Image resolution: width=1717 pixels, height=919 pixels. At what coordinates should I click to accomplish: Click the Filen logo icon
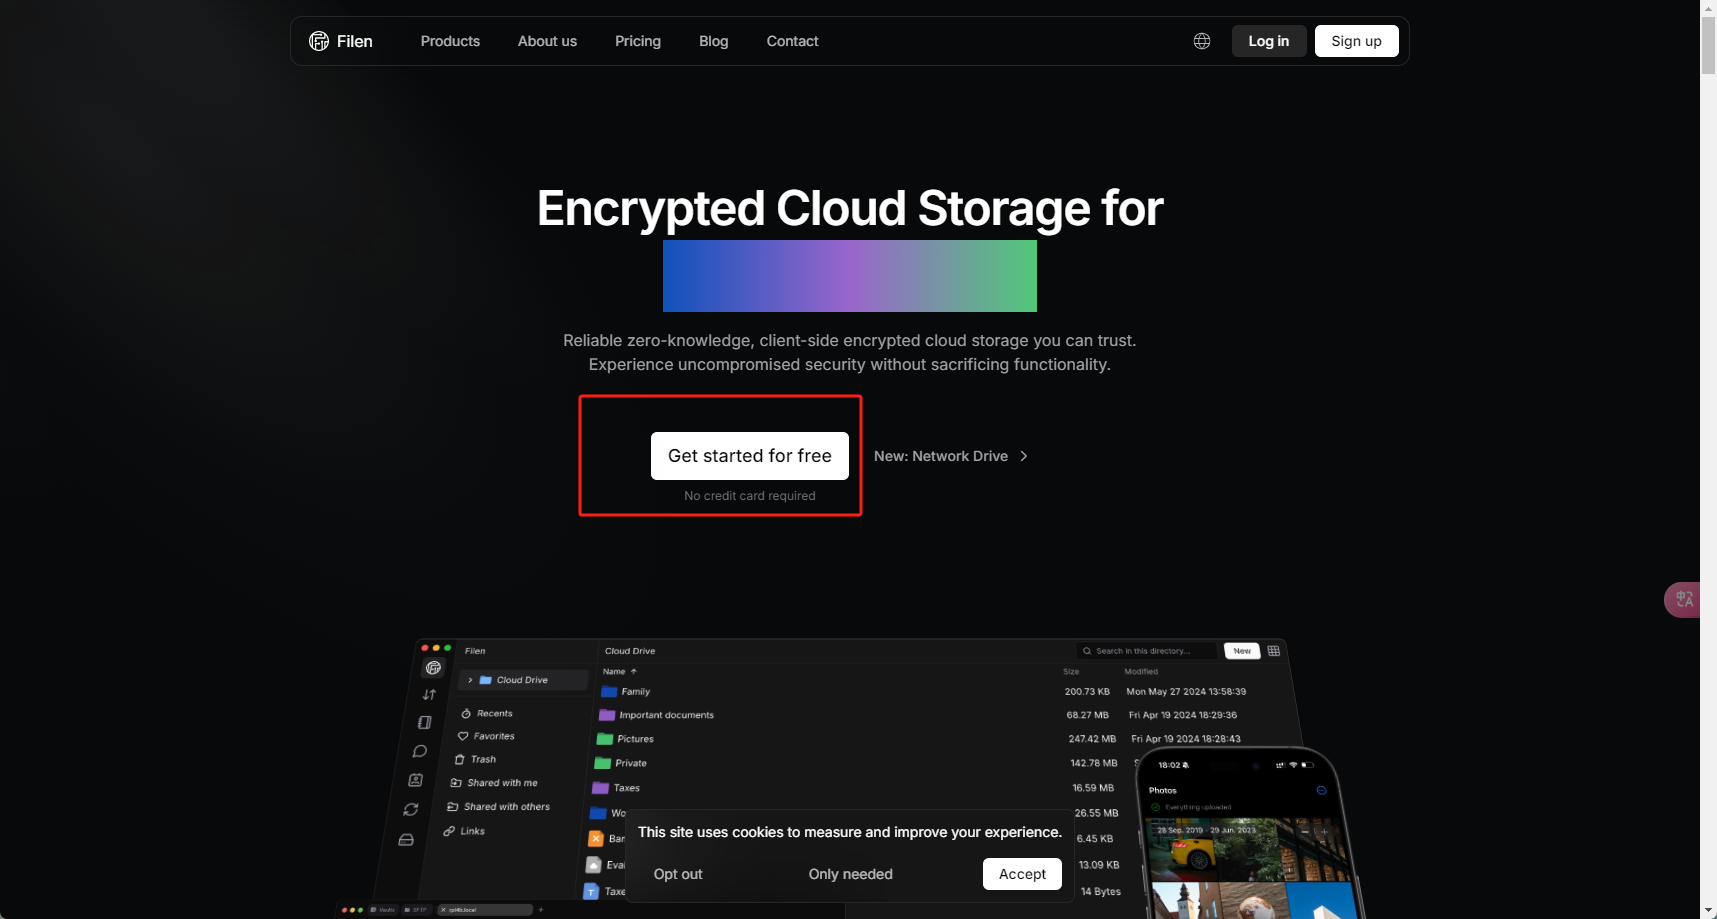319,41
